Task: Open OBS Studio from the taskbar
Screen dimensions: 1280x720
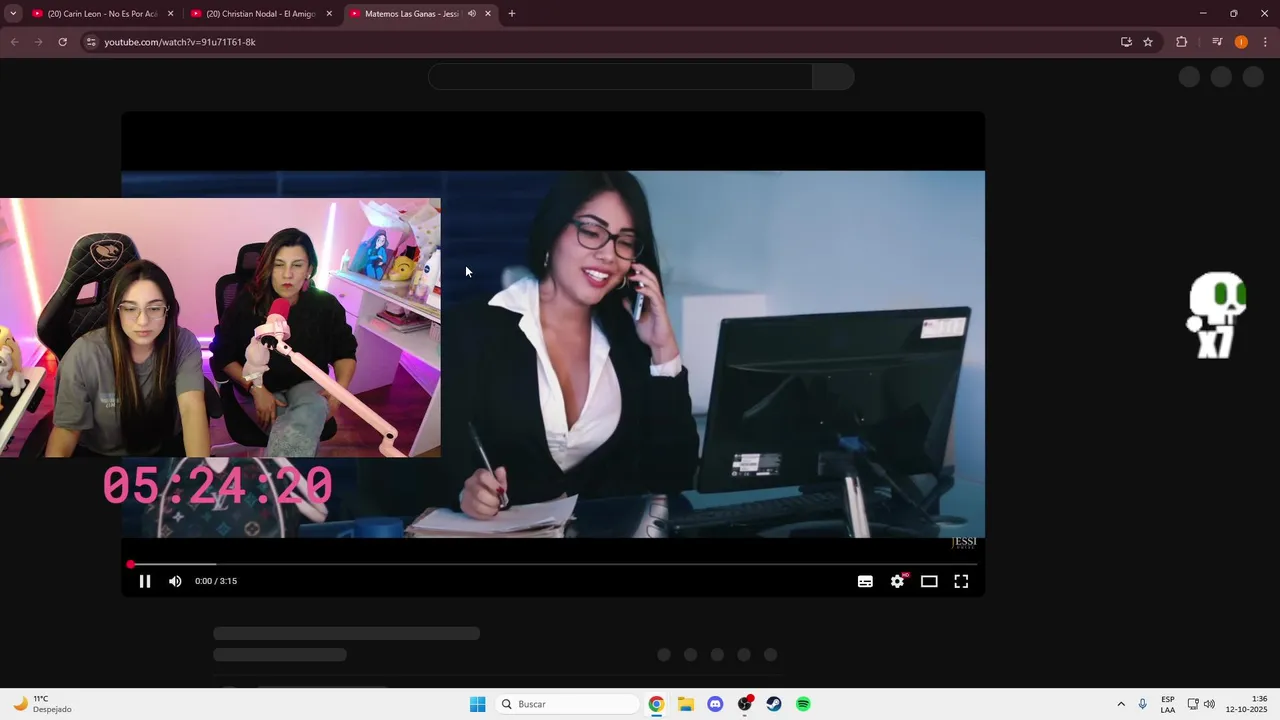Action: click(x=745, y=704)
